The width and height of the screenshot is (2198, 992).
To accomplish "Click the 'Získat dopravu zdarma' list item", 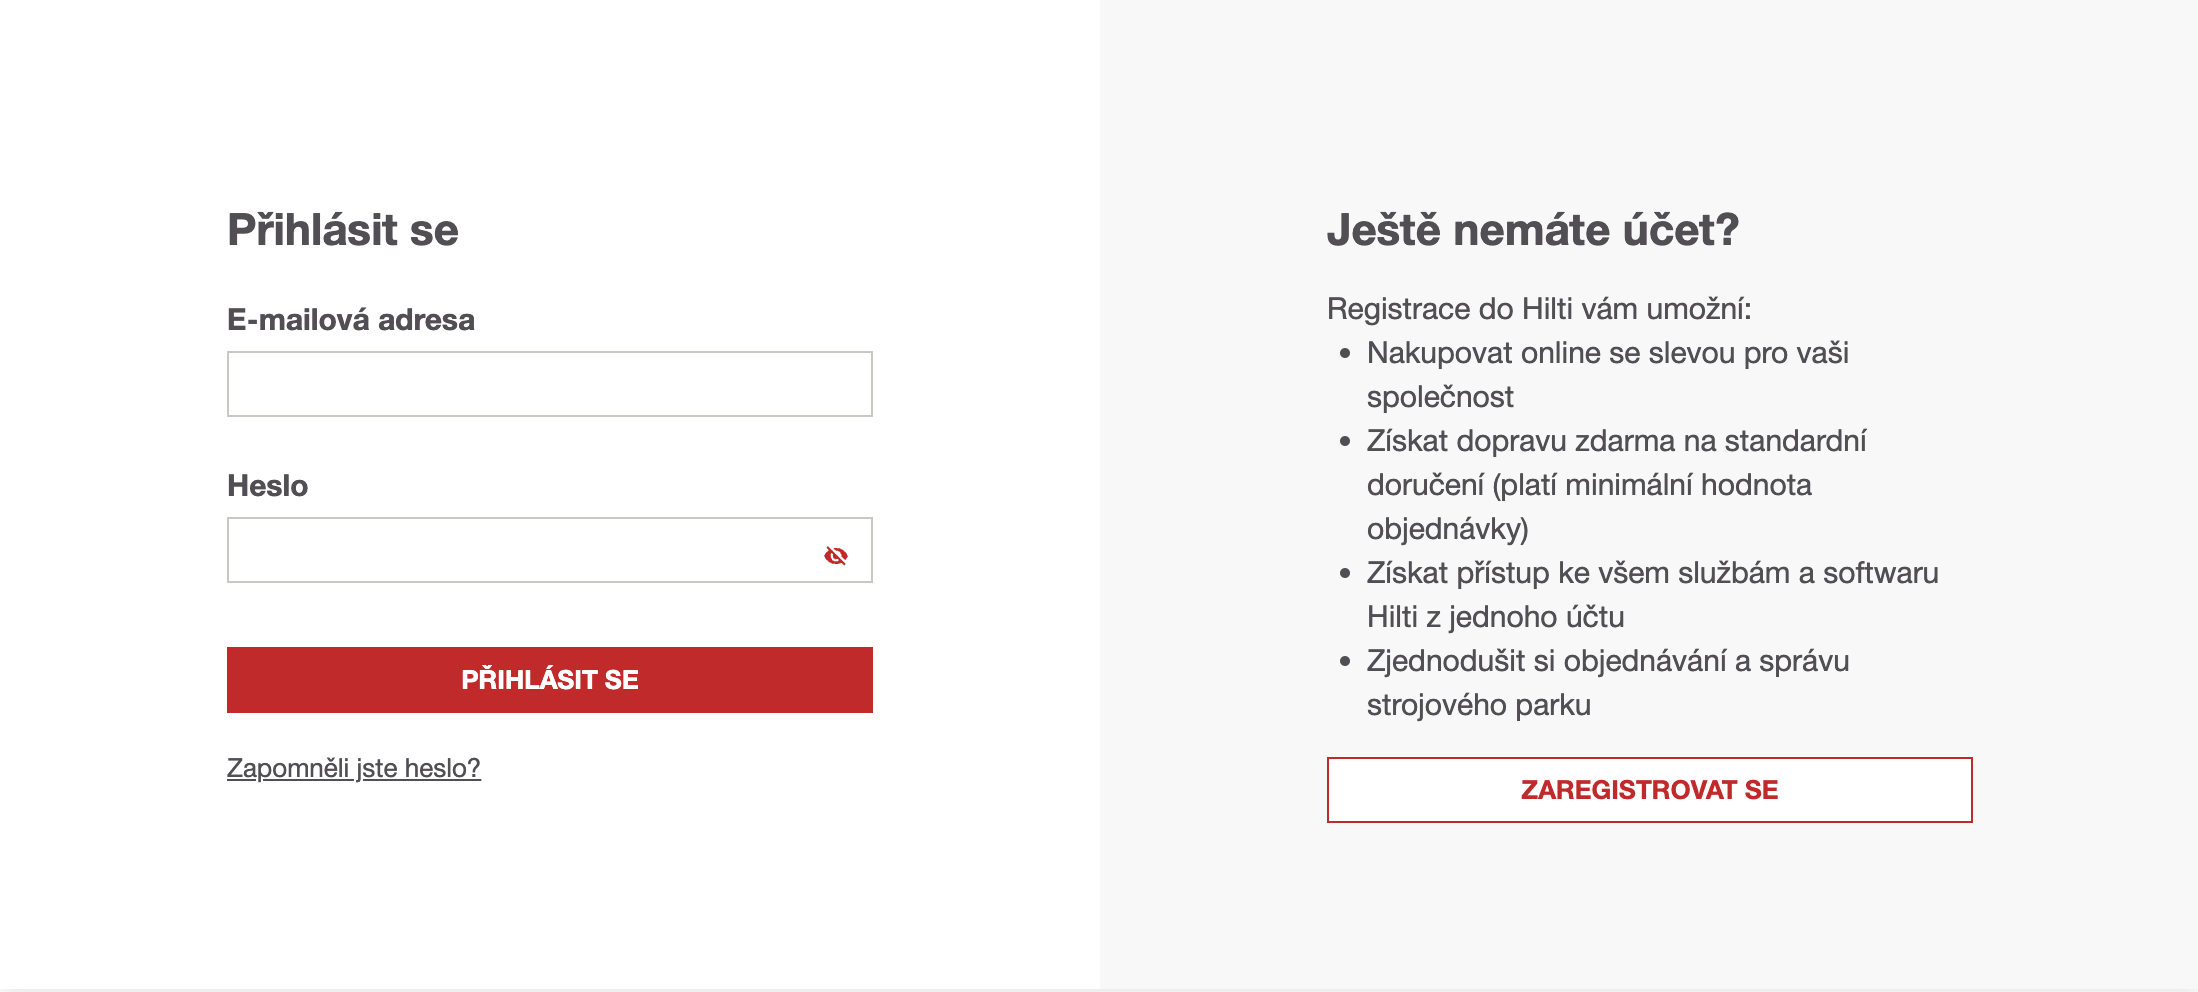I will (x=1617, y=485).
